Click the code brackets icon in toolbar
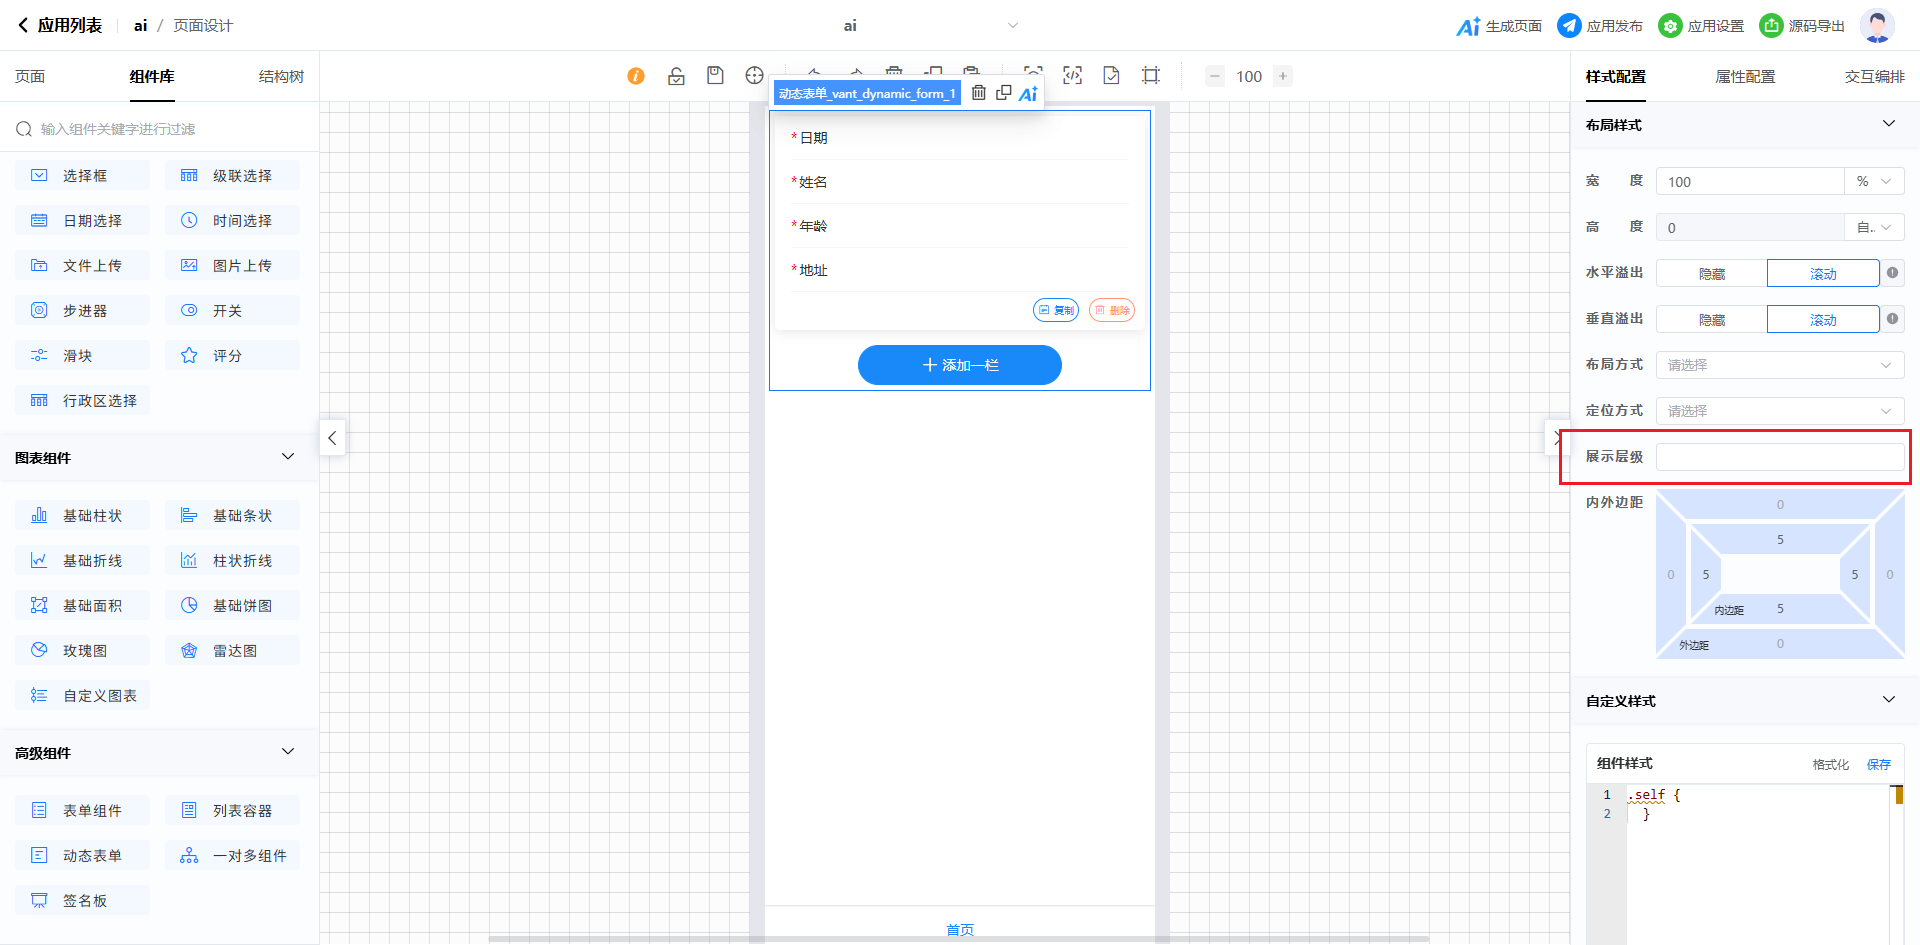The image size is (1920, 945). click(1072, 76)
